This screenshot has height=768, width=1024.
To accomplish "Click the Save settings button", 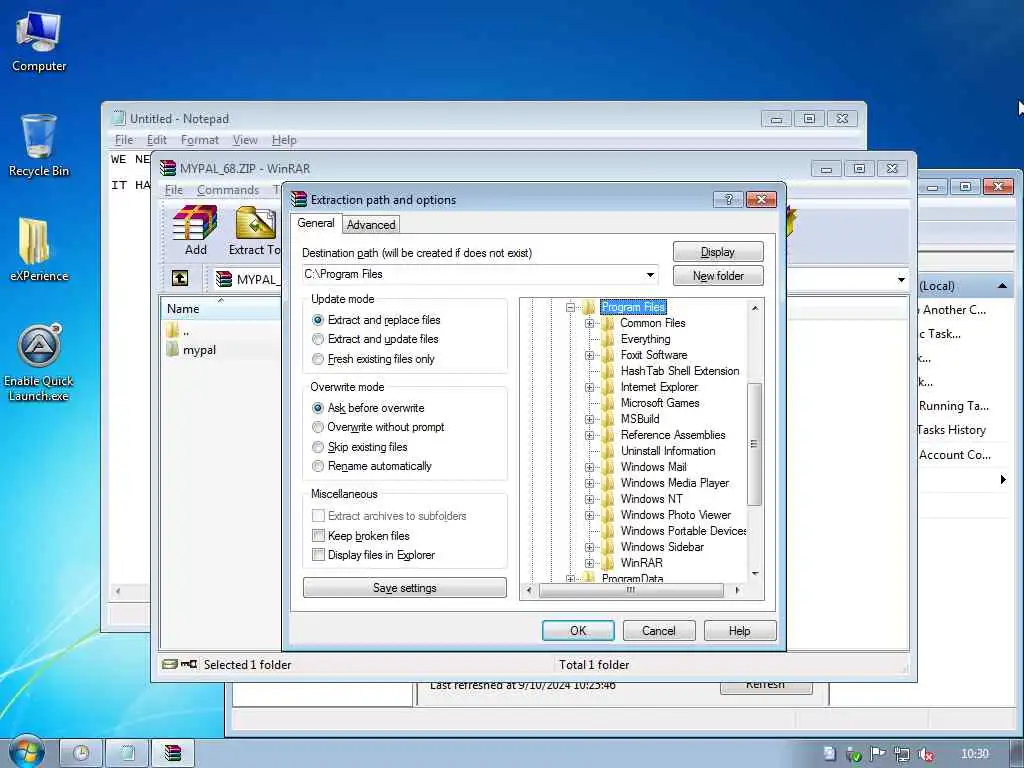I will click(x=404, y=588).
